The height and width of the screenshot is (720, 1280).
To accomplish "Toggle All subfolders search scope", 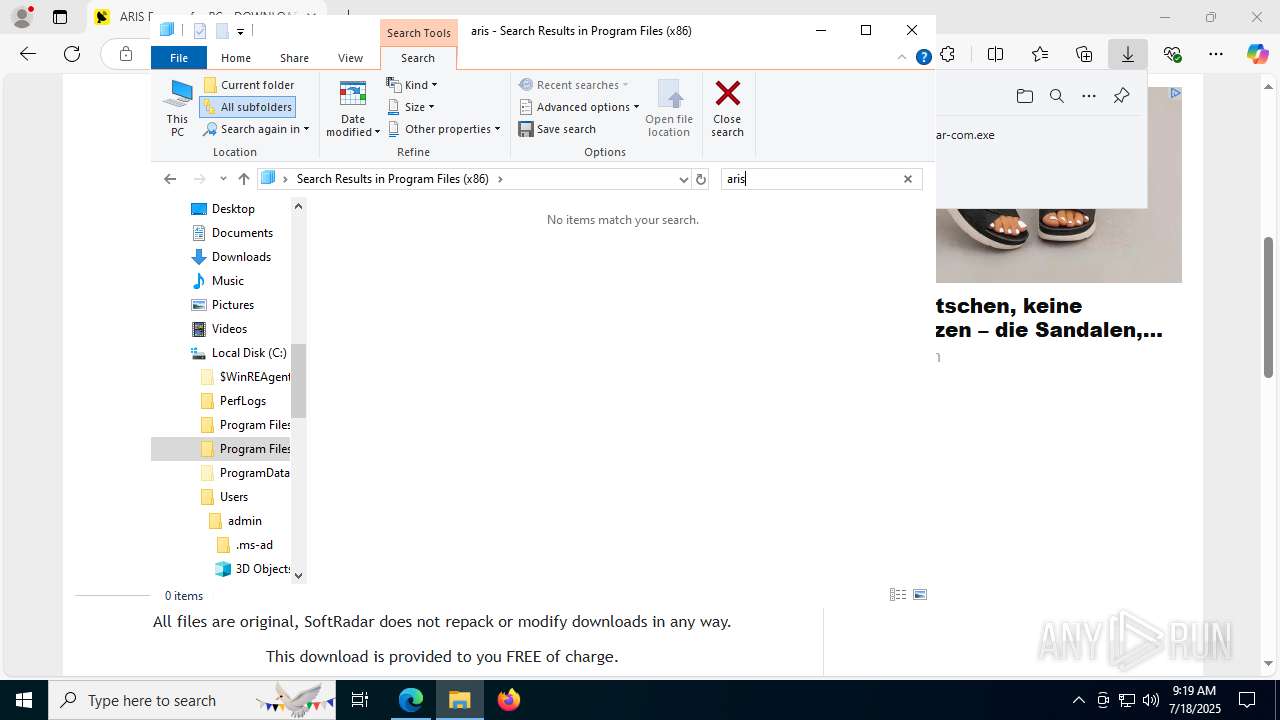I will tap(248, 107).
